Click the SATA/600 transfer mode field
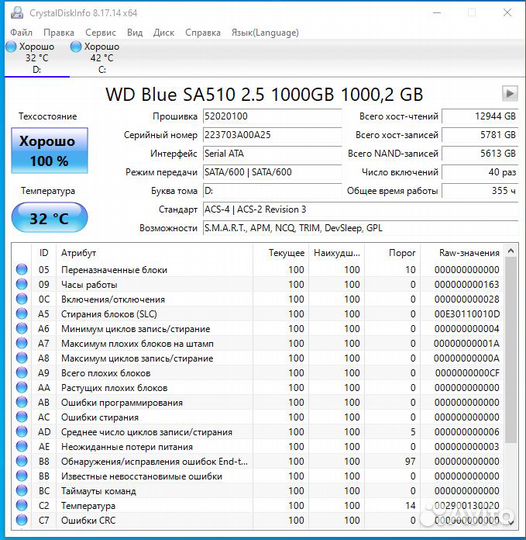Screen dimensions: 526x540 tap(272, 172)
